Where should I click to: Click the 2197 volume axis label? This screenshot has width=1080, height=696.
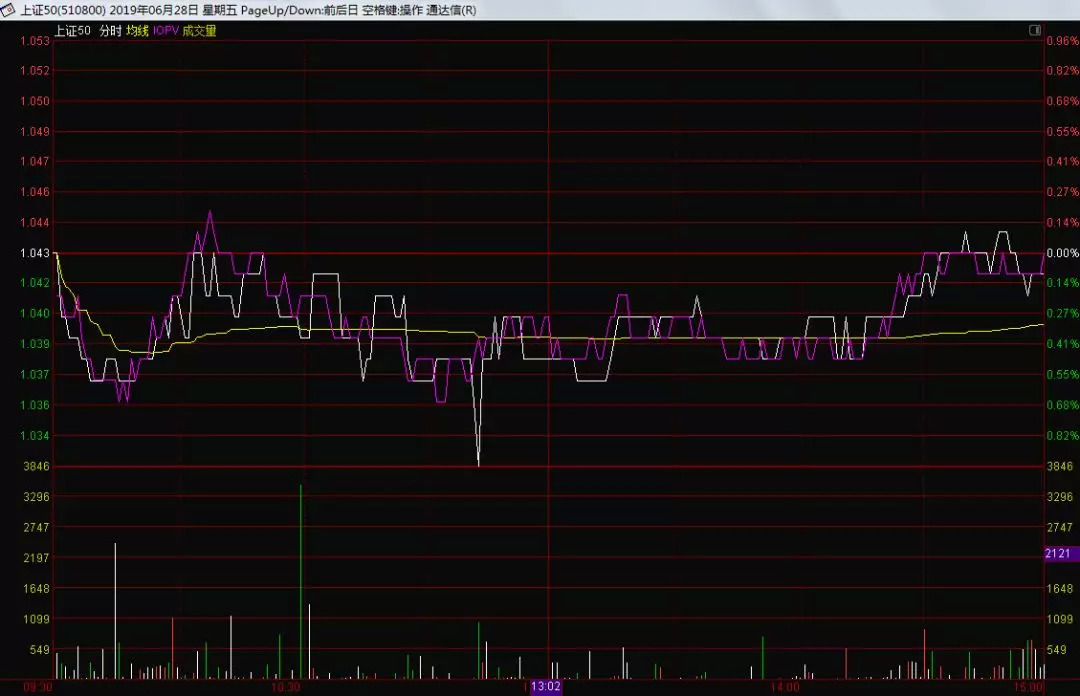pos(37,557)
